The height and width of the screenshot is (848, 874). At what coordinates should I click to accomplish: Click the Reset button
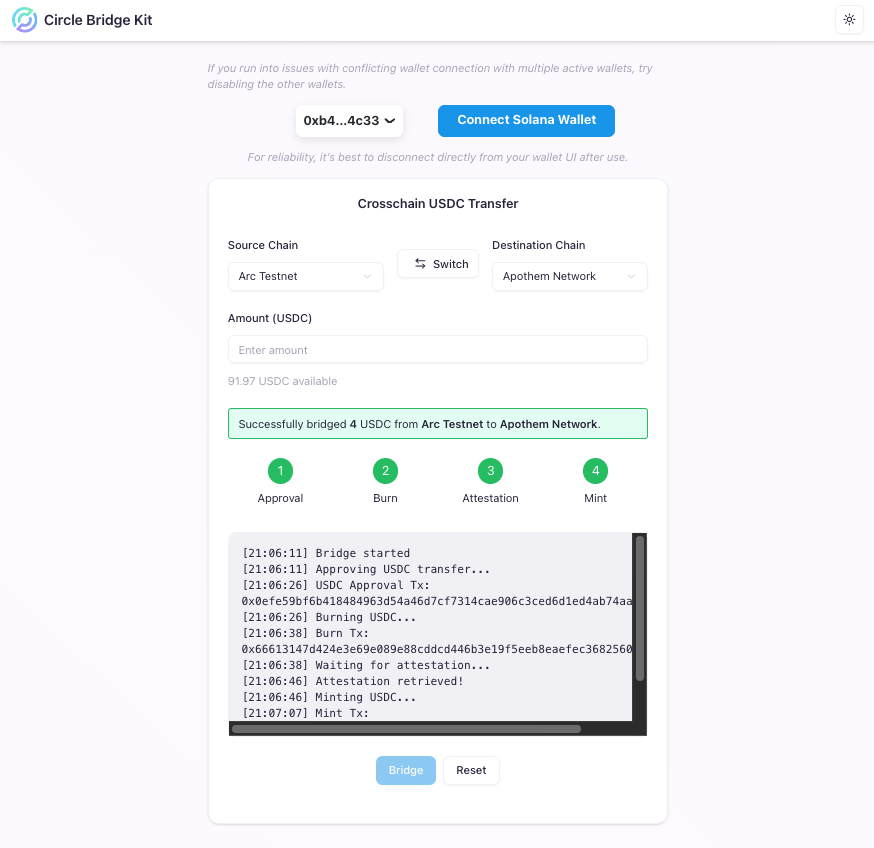(471, 771)
